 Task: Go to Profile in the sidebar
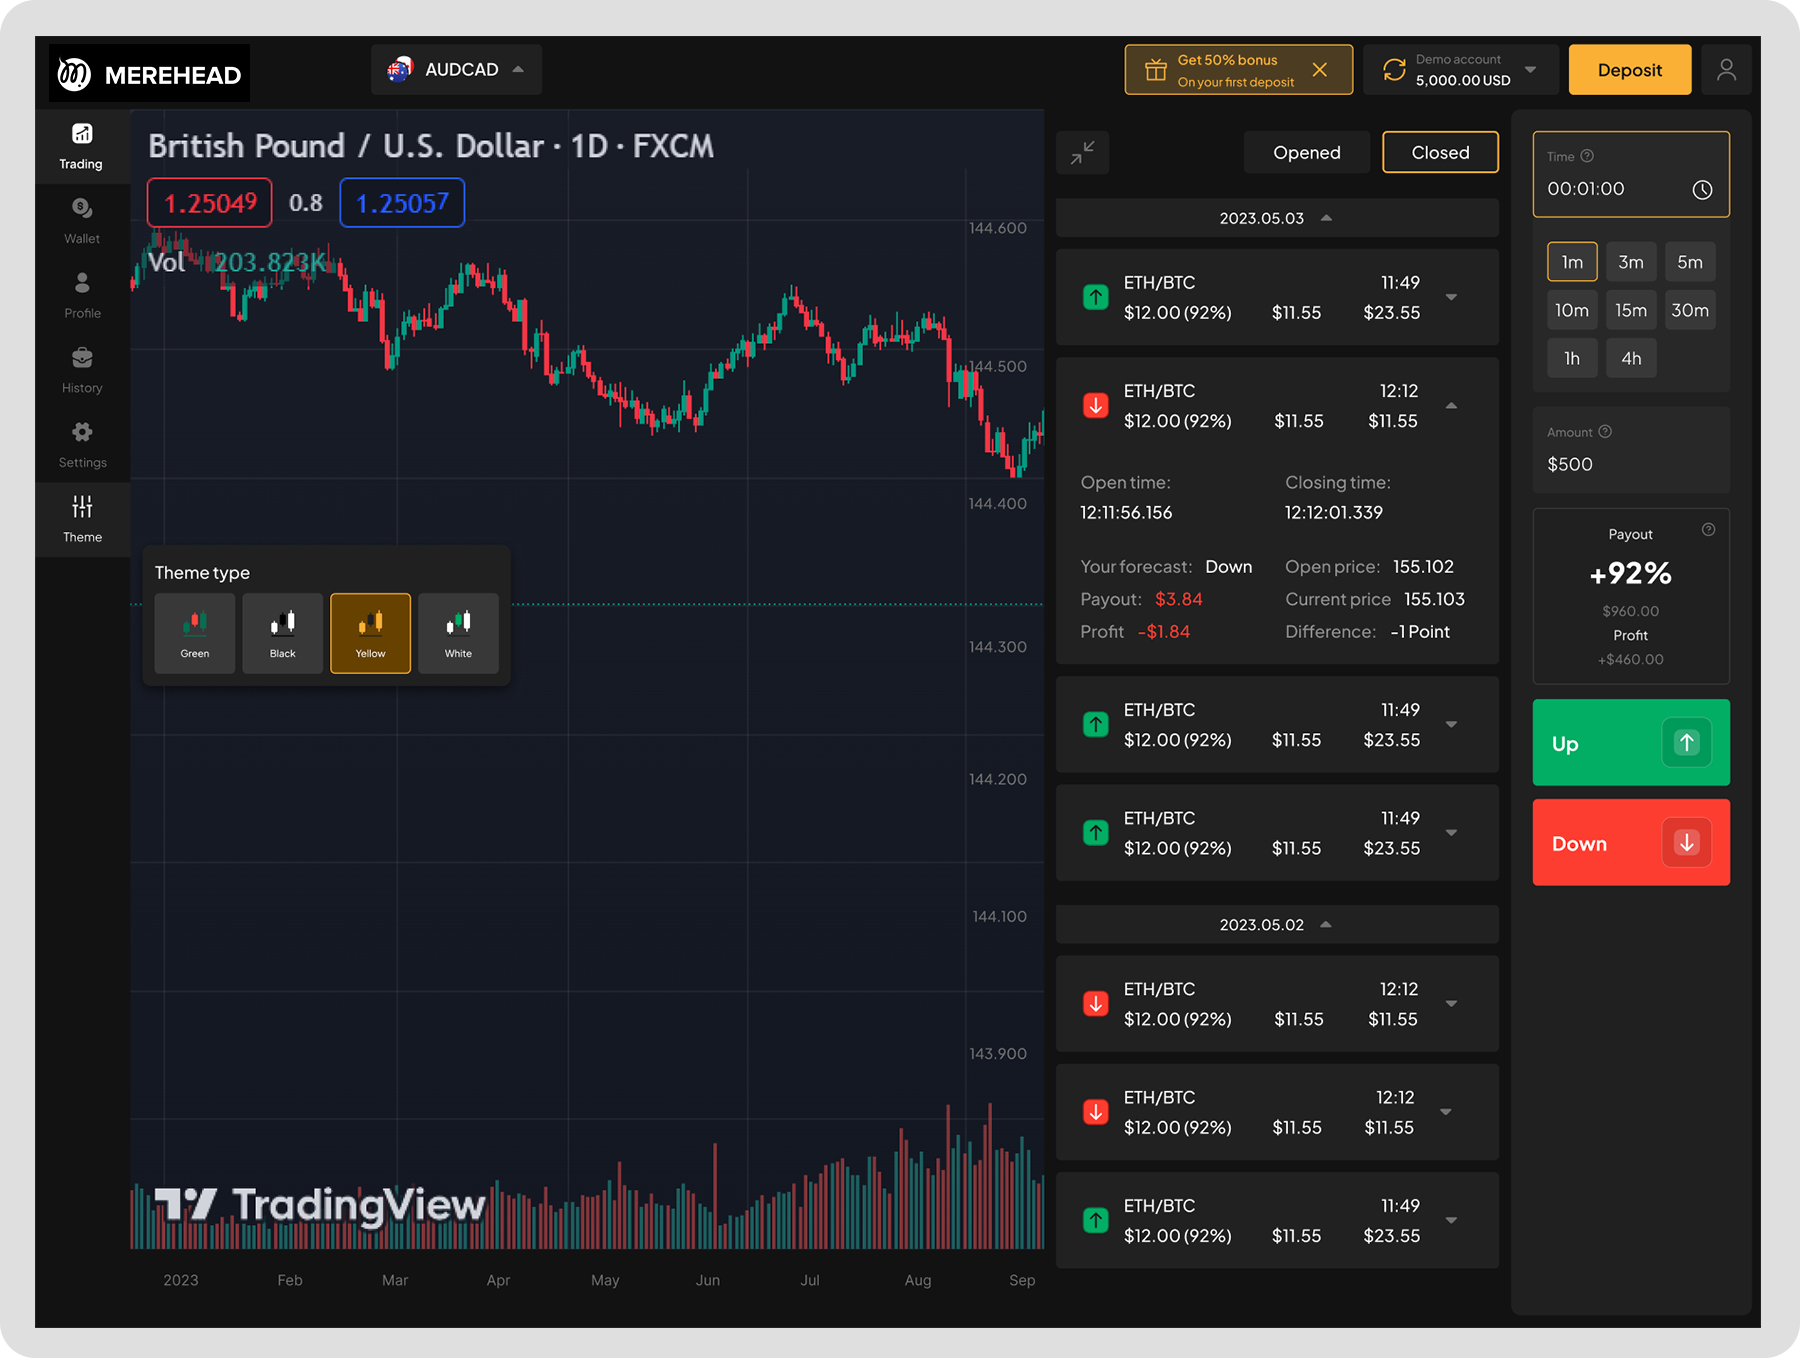(82, 296)
